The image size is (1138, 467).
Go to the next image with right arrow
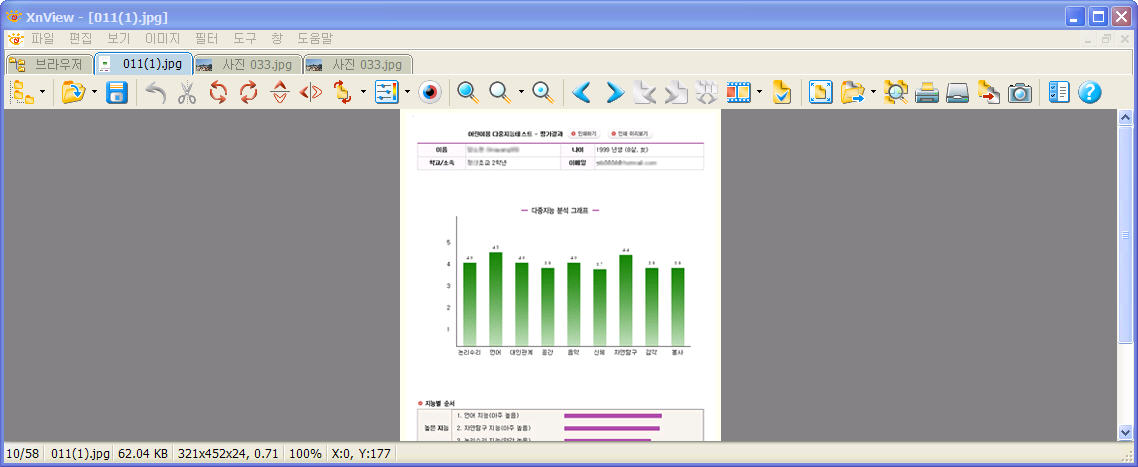point(614,93)
